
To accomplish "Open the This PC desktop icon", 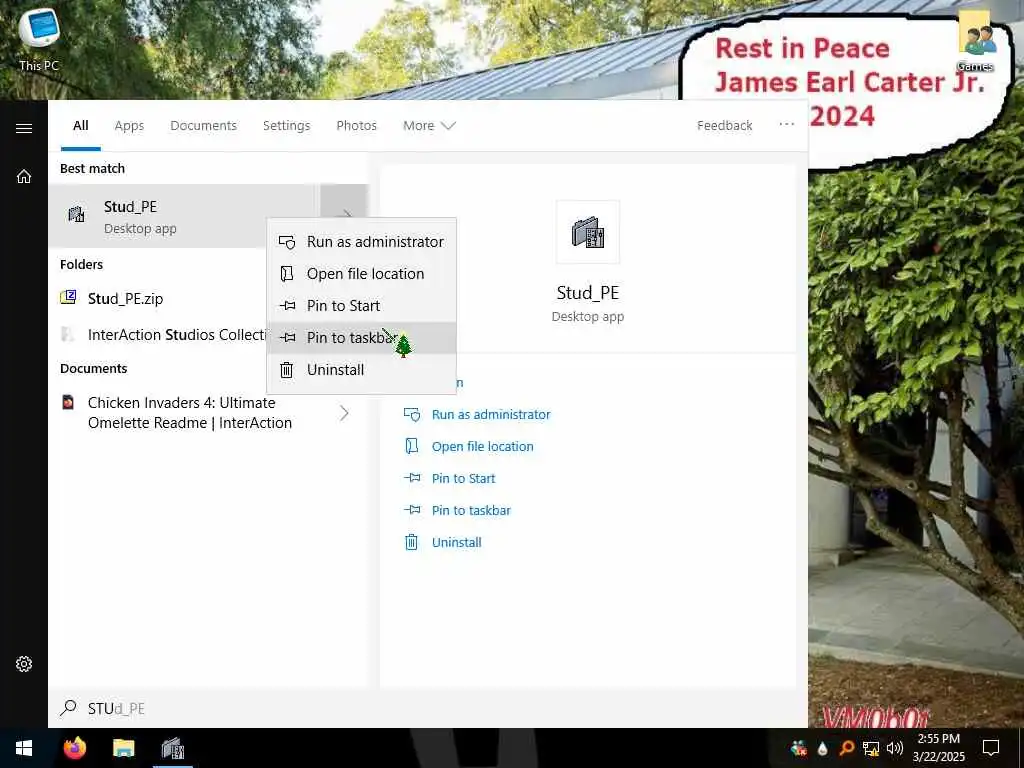I will click(x=39, y=39).
